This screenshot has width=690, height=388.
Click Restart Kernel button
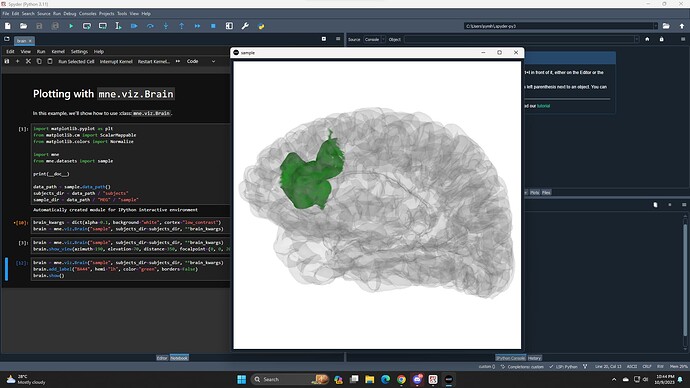pyautogui.click(x=154, y=62)
